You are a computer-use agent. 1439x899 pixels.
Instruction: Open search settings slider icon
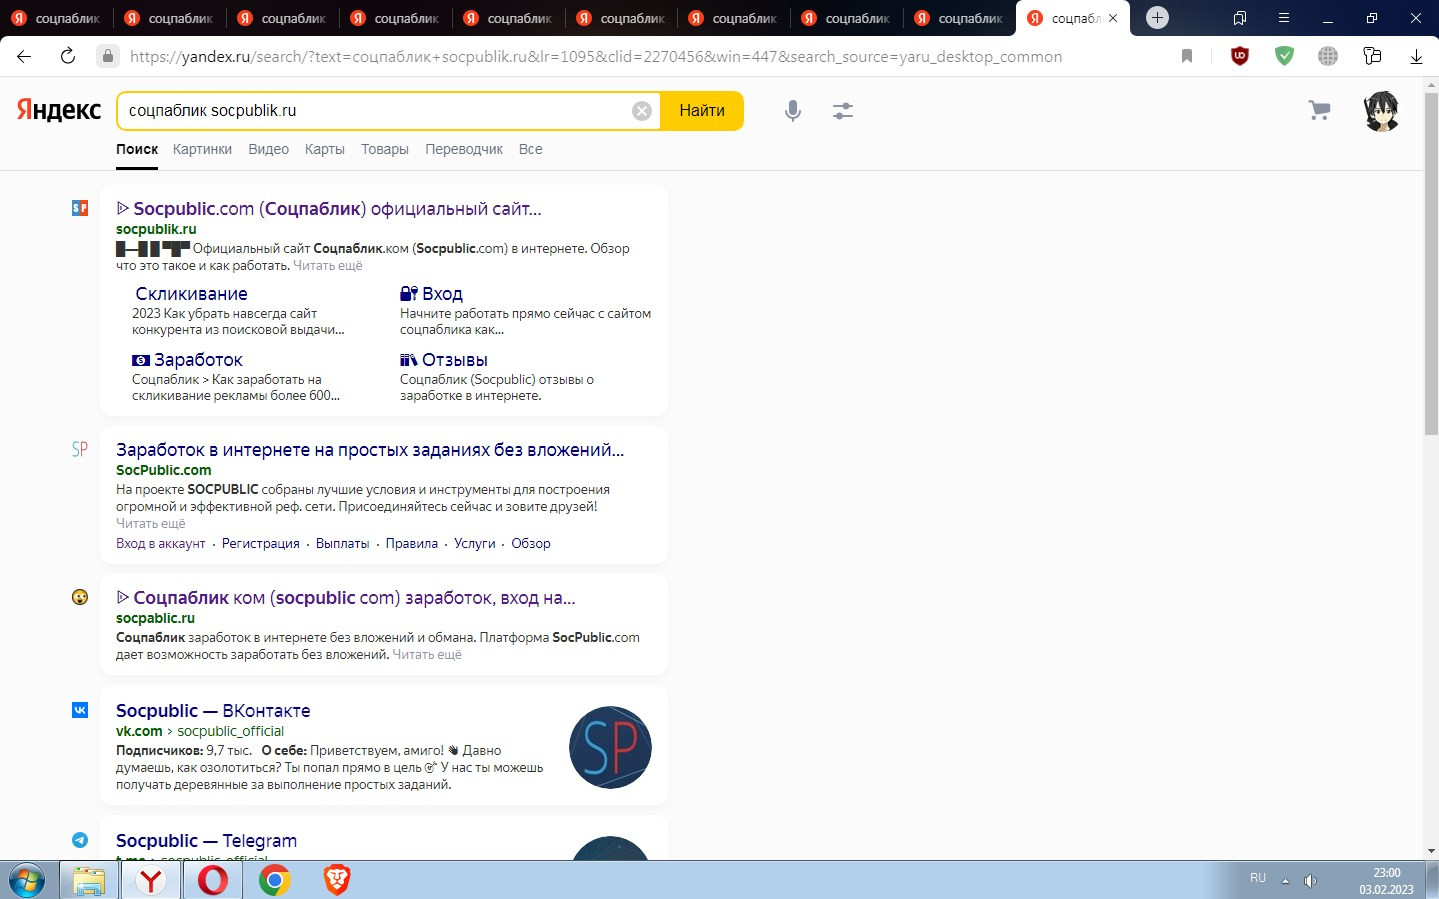point(843,111)
